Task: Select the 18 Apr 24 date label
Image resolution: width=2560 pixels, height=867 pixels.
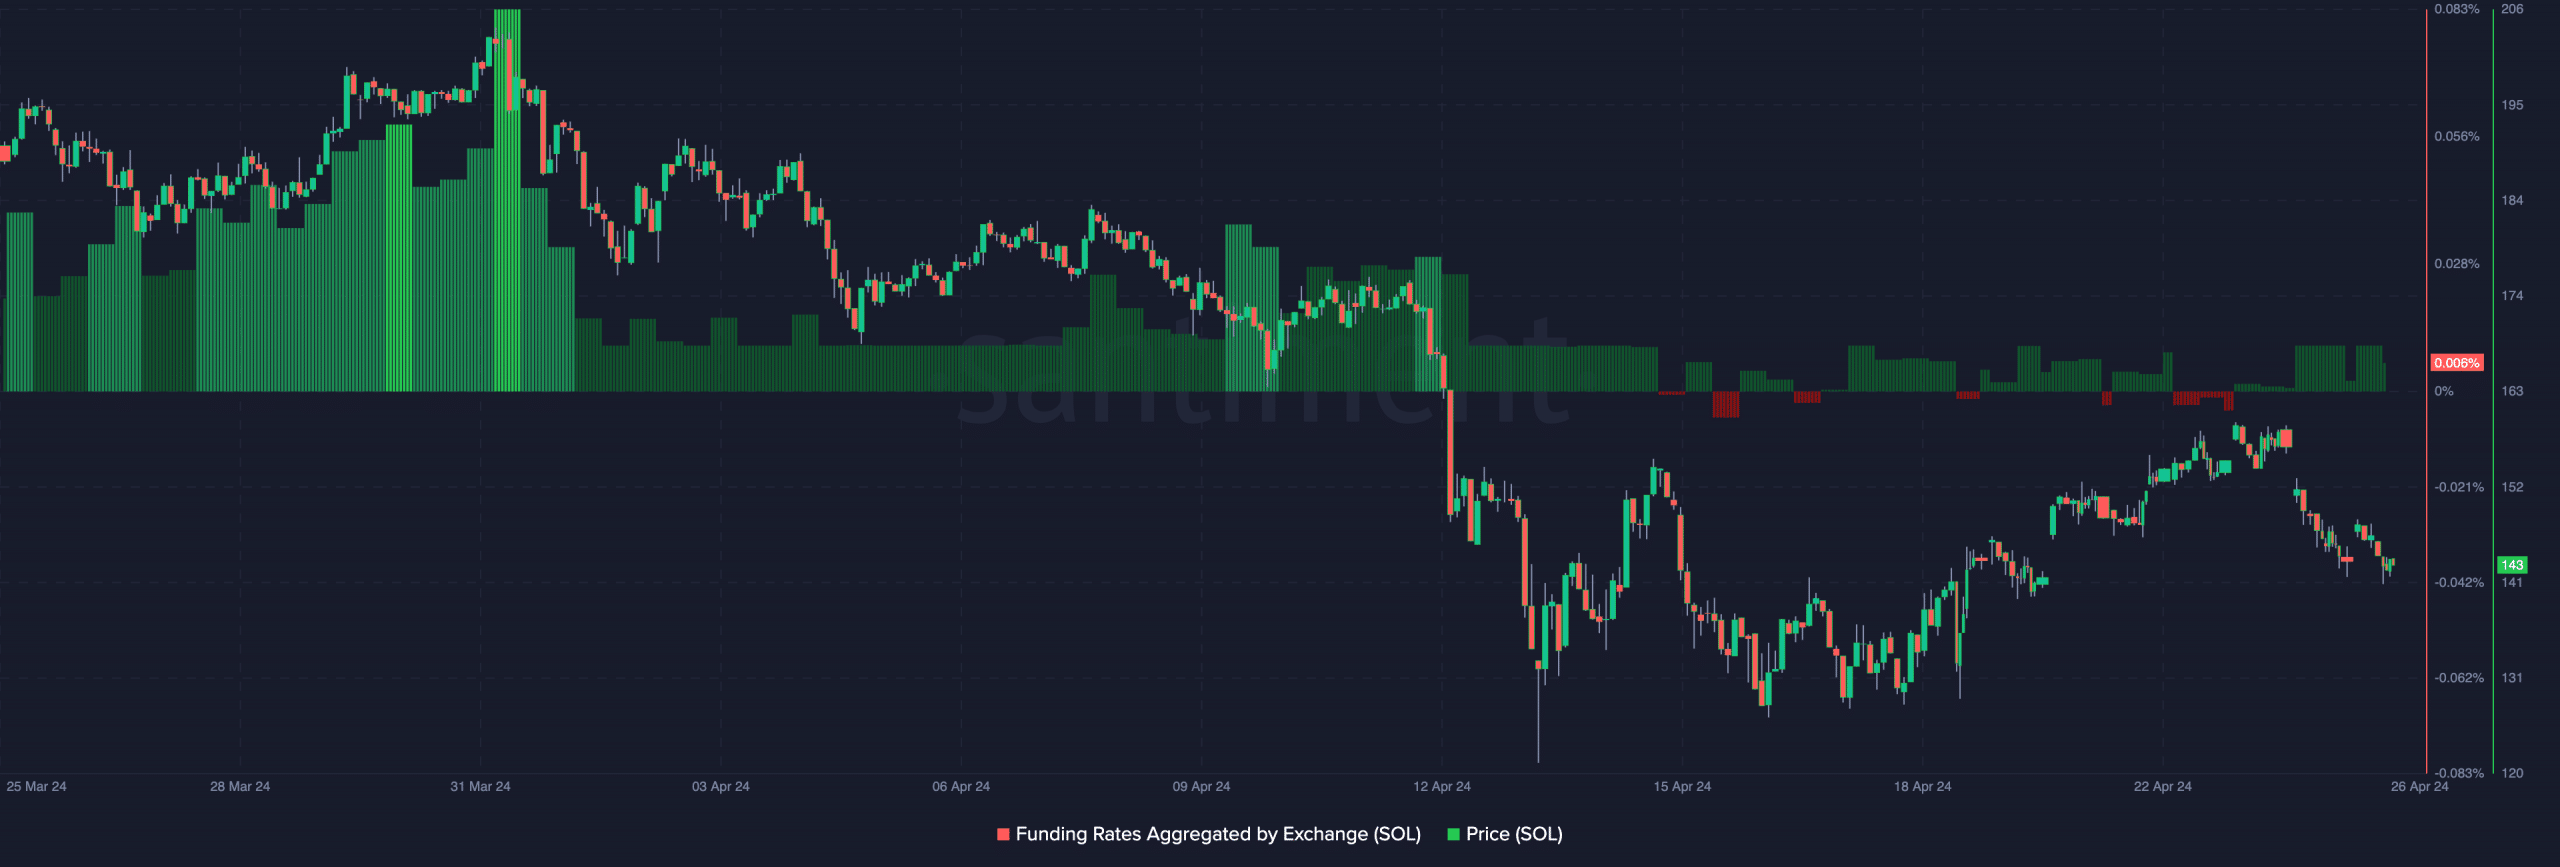Action: (x=1922, y=786)
